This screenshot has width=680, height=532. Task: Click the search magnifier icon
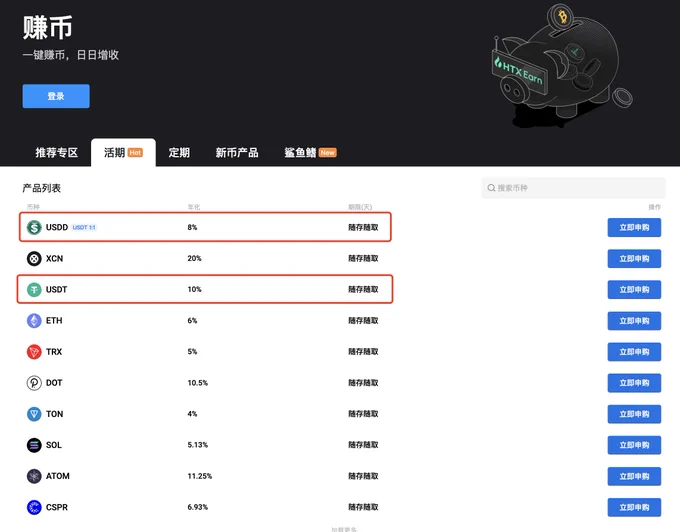coord(491,188)
